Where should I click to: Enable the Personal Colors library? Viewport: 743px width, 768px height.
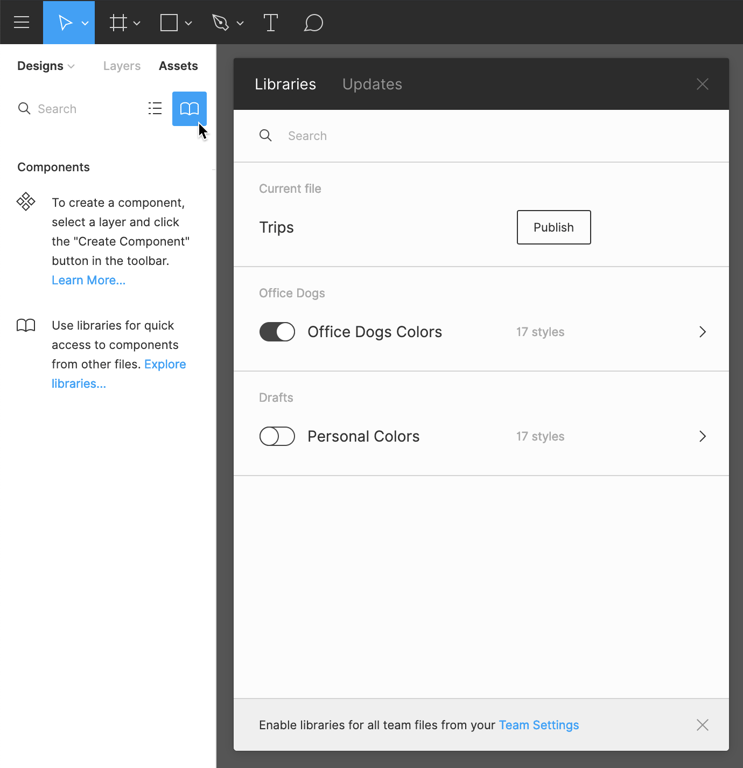pyautogui.click(x=277, y=436)
